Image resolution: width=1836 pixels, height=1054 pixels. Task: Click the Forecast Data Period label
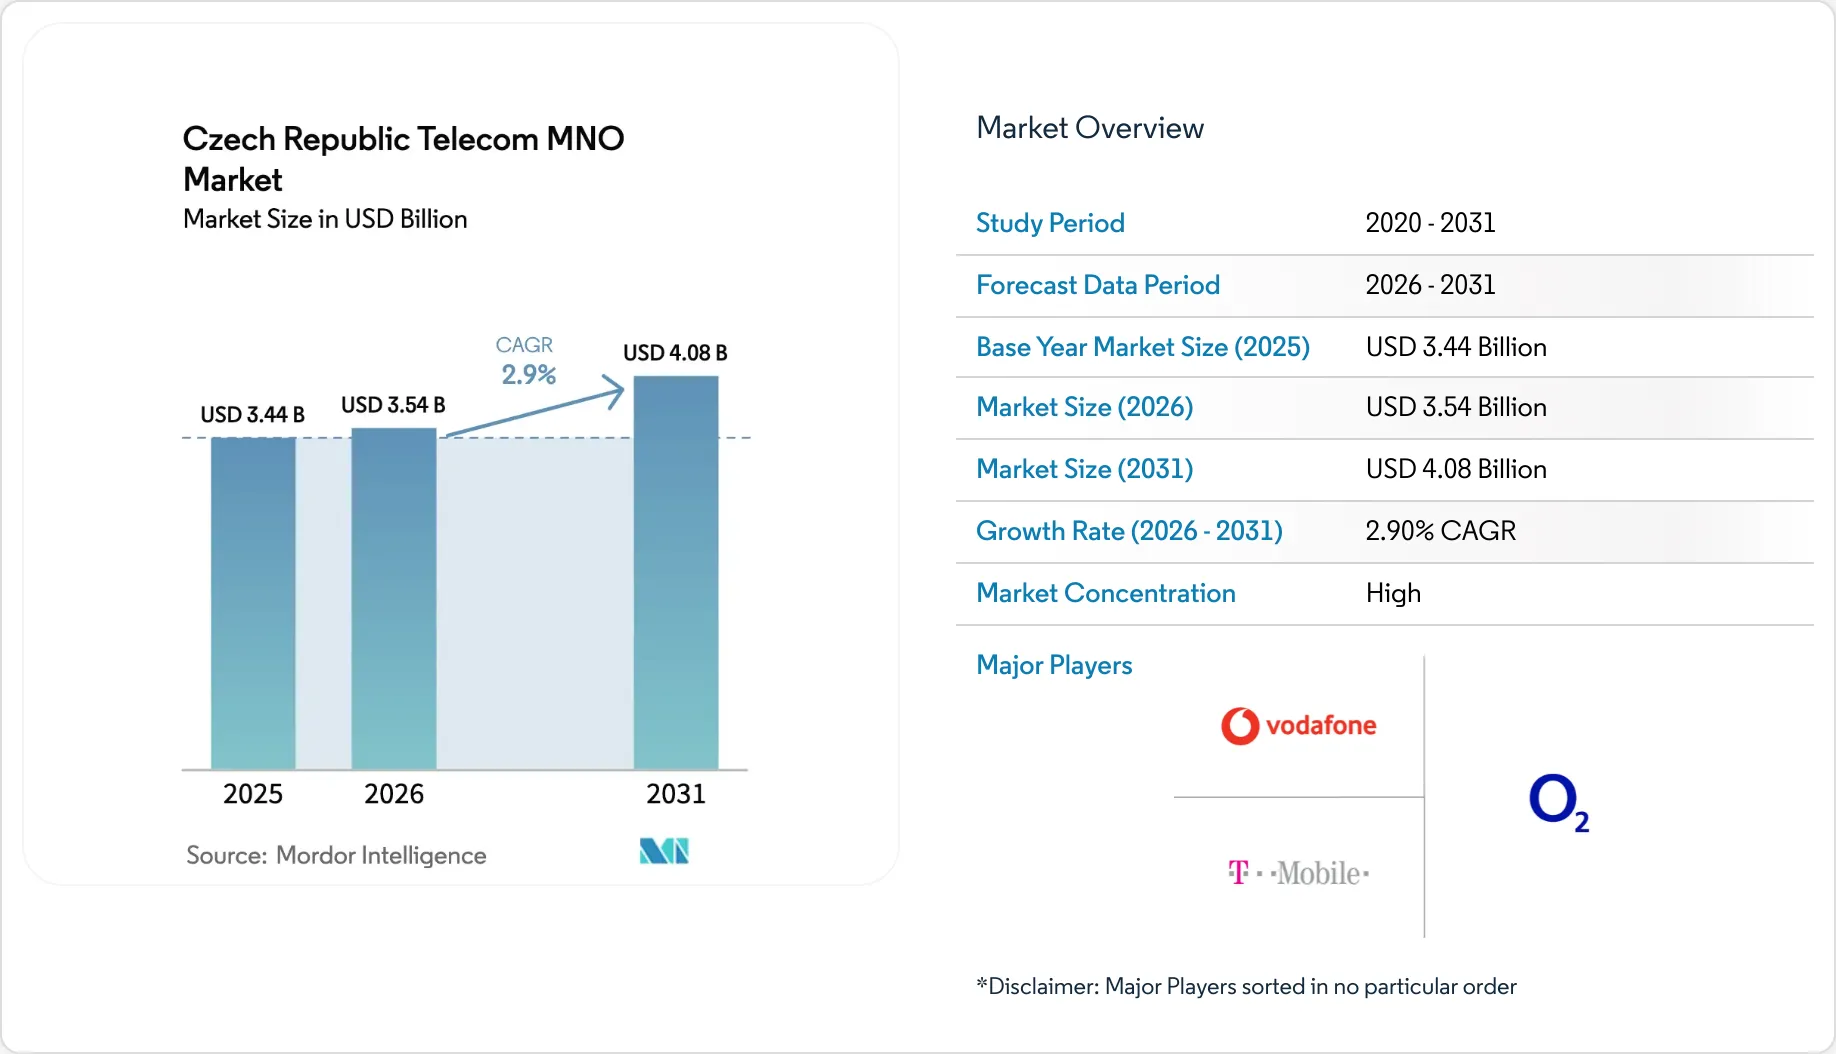click(x=1098, y=285)
